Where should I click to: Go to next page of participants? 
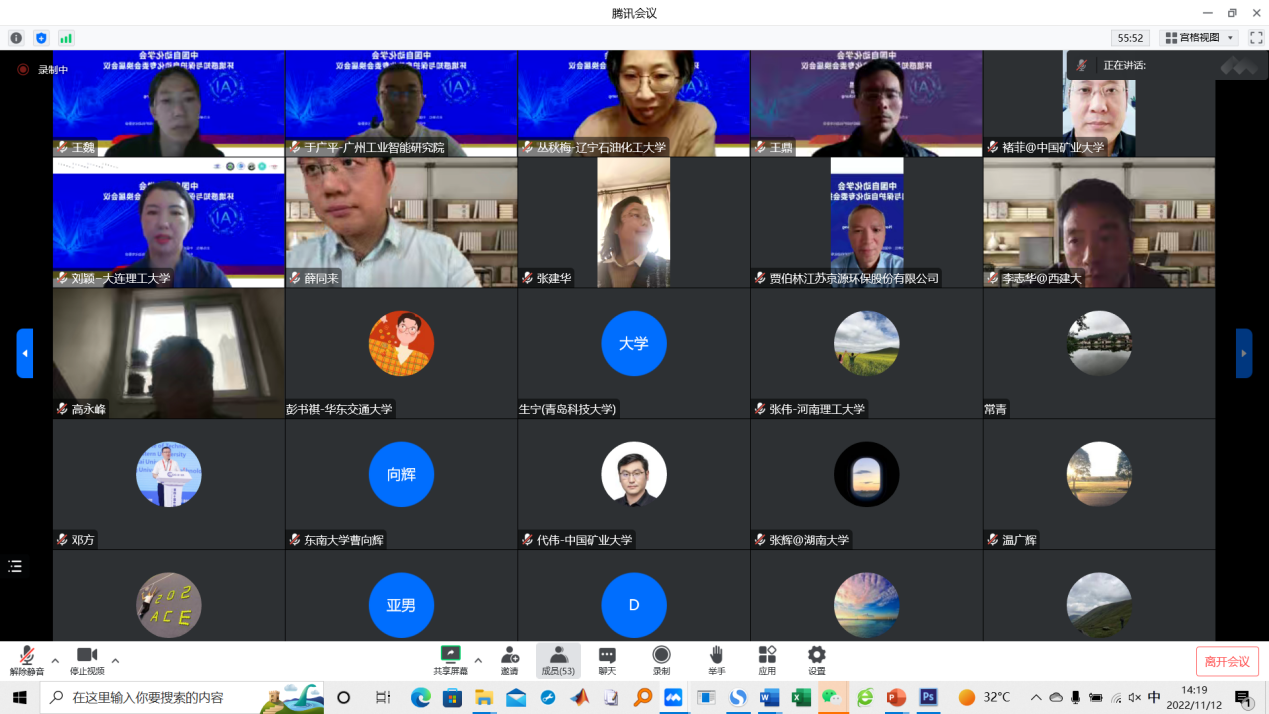(1244, 353)
